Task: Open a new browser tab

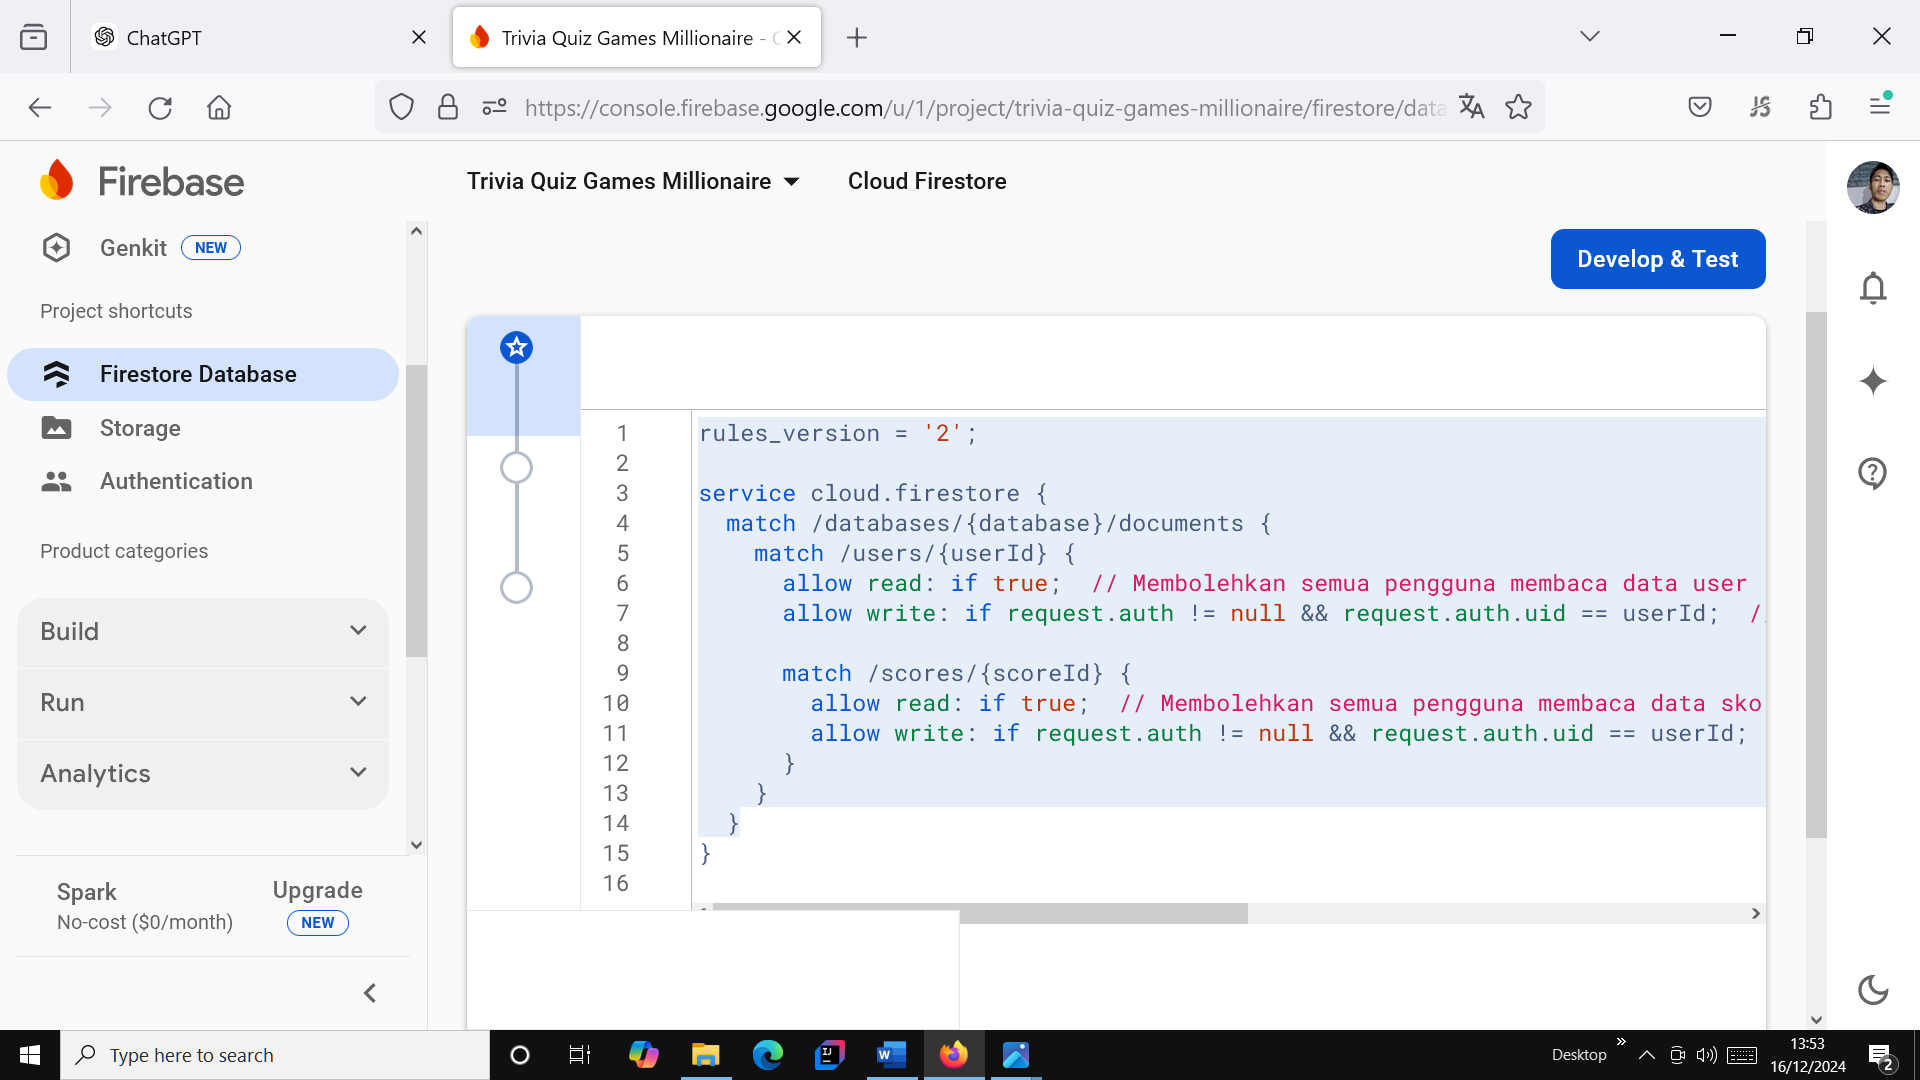Action: click(857, 37)
